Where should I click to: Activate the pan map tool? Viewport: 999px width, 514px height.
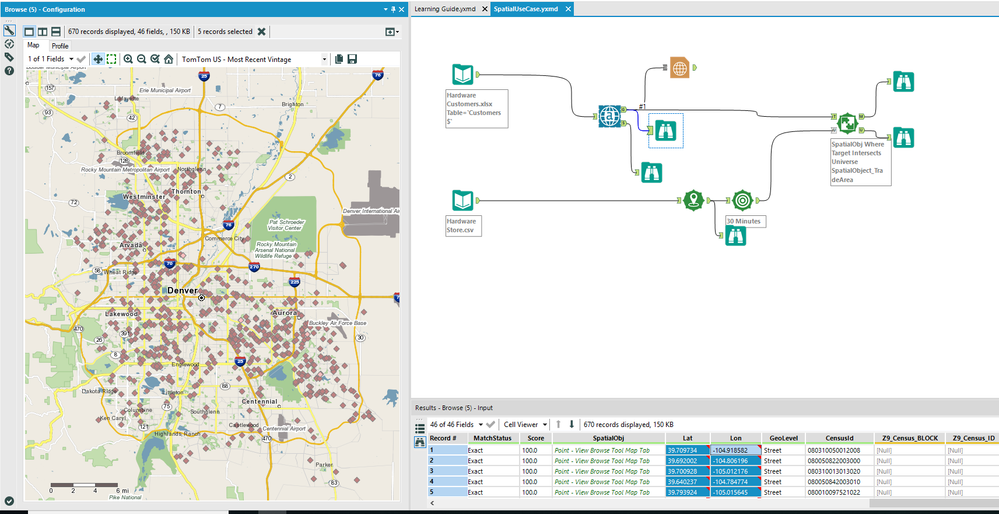98,59
